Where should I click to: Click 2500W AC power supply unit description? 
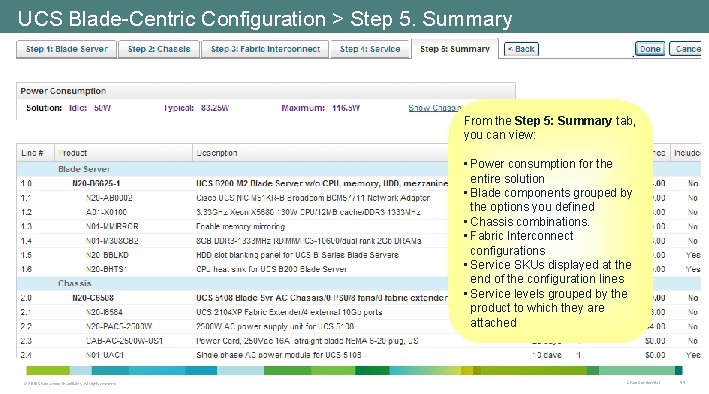click(274, 326)
